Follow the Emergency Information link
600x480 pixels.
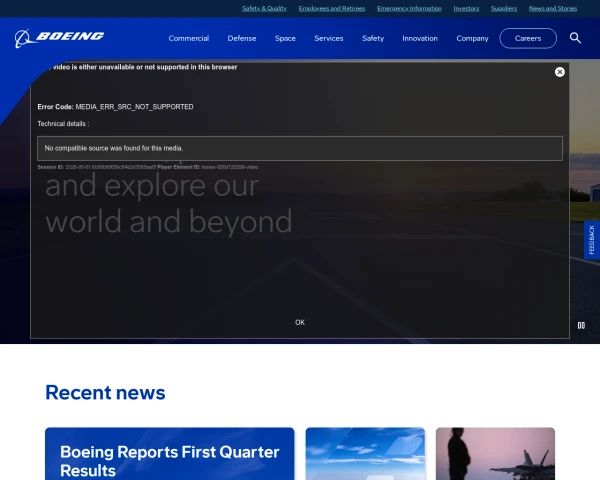point(409,8)
